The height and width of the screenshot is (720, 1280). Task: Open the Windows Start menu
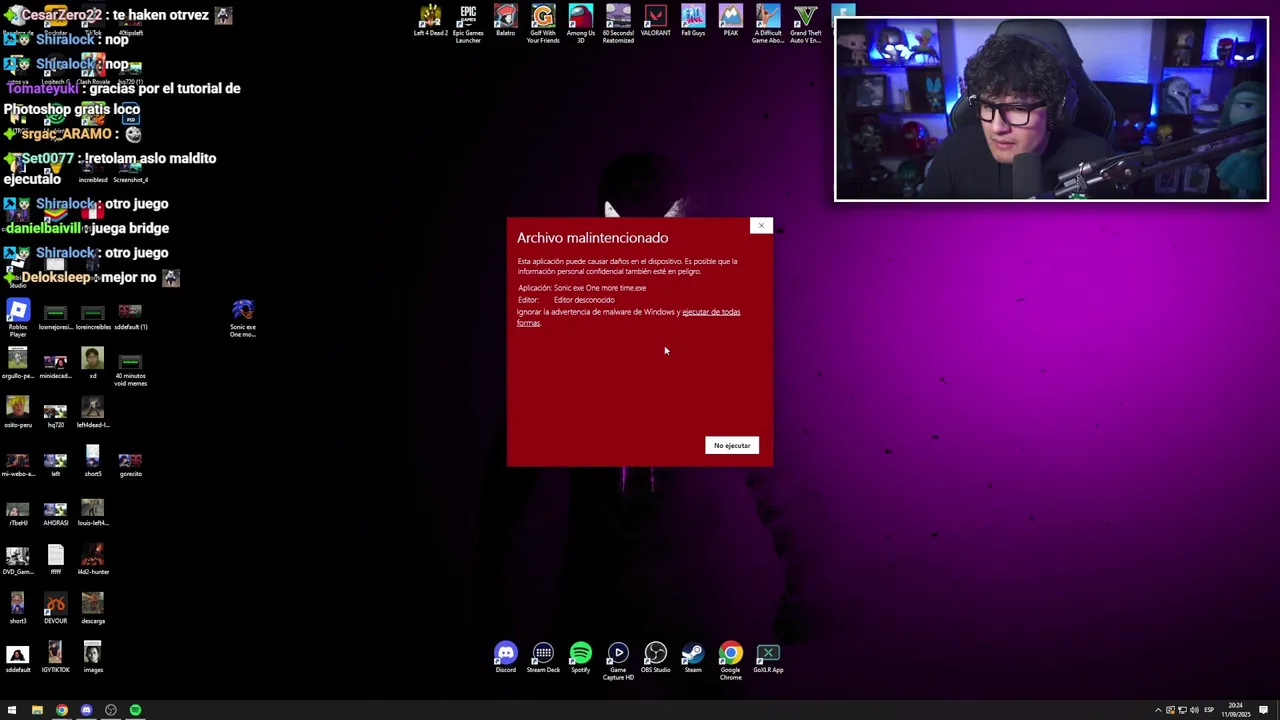click(x=12, y=710)
